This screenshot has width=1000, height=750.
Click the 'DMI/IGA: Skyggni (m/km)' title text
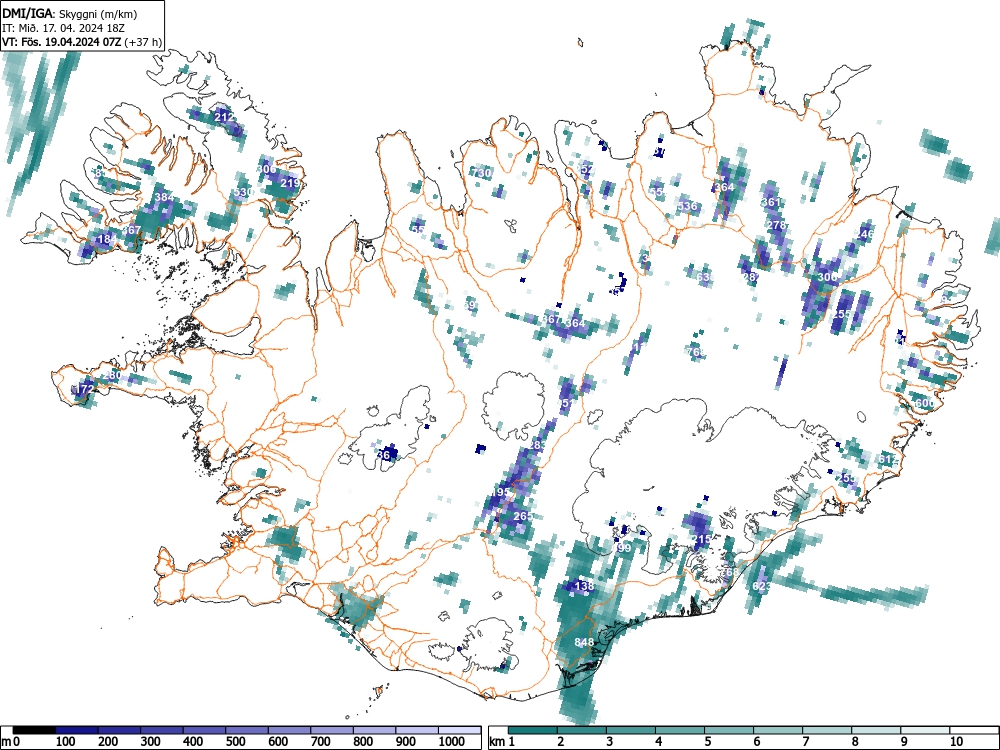pos(70,14)
